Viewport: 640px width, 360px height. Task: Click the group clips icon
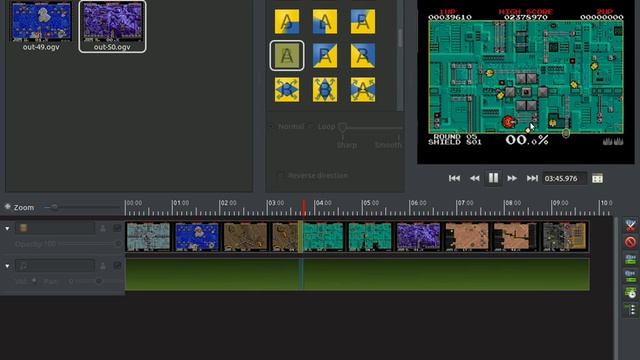pyautogui.click(x=630, y=259)
